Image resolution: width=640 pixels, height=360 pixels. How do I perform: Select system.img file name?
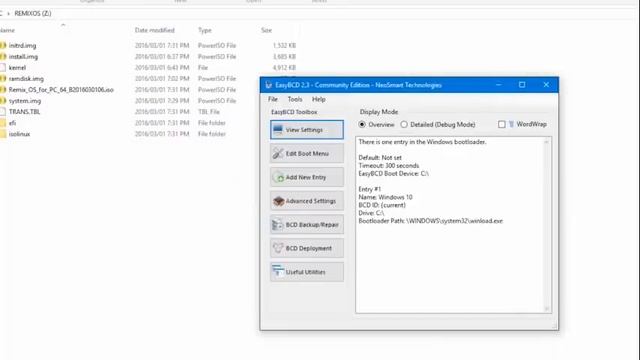[x=25, y=100]
